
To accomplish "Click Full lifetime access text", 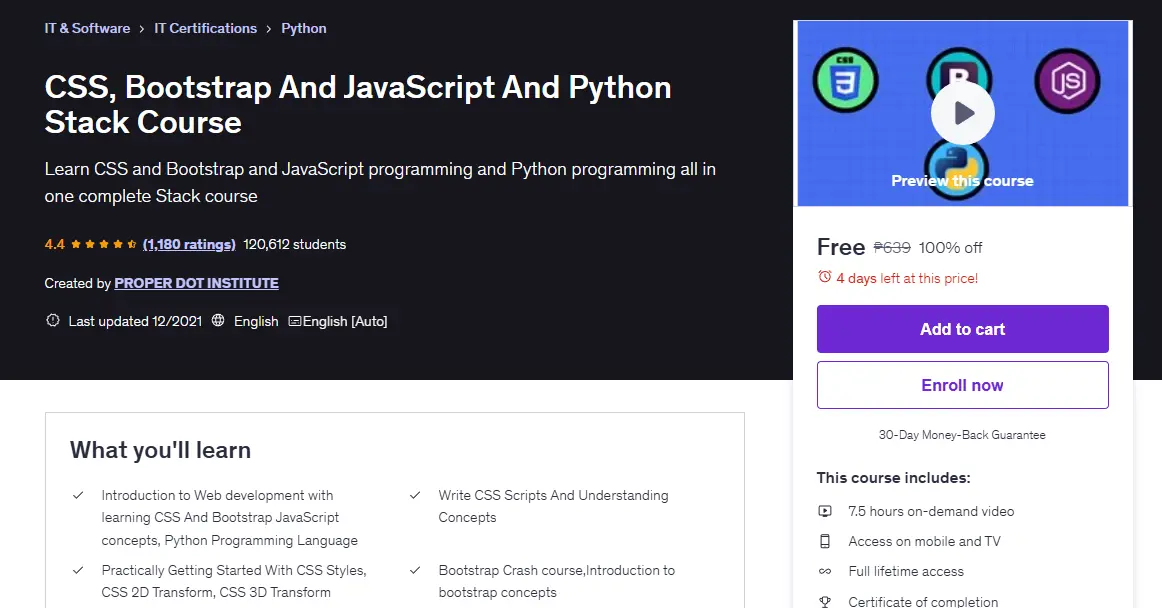I will click(x=906, y=571).
